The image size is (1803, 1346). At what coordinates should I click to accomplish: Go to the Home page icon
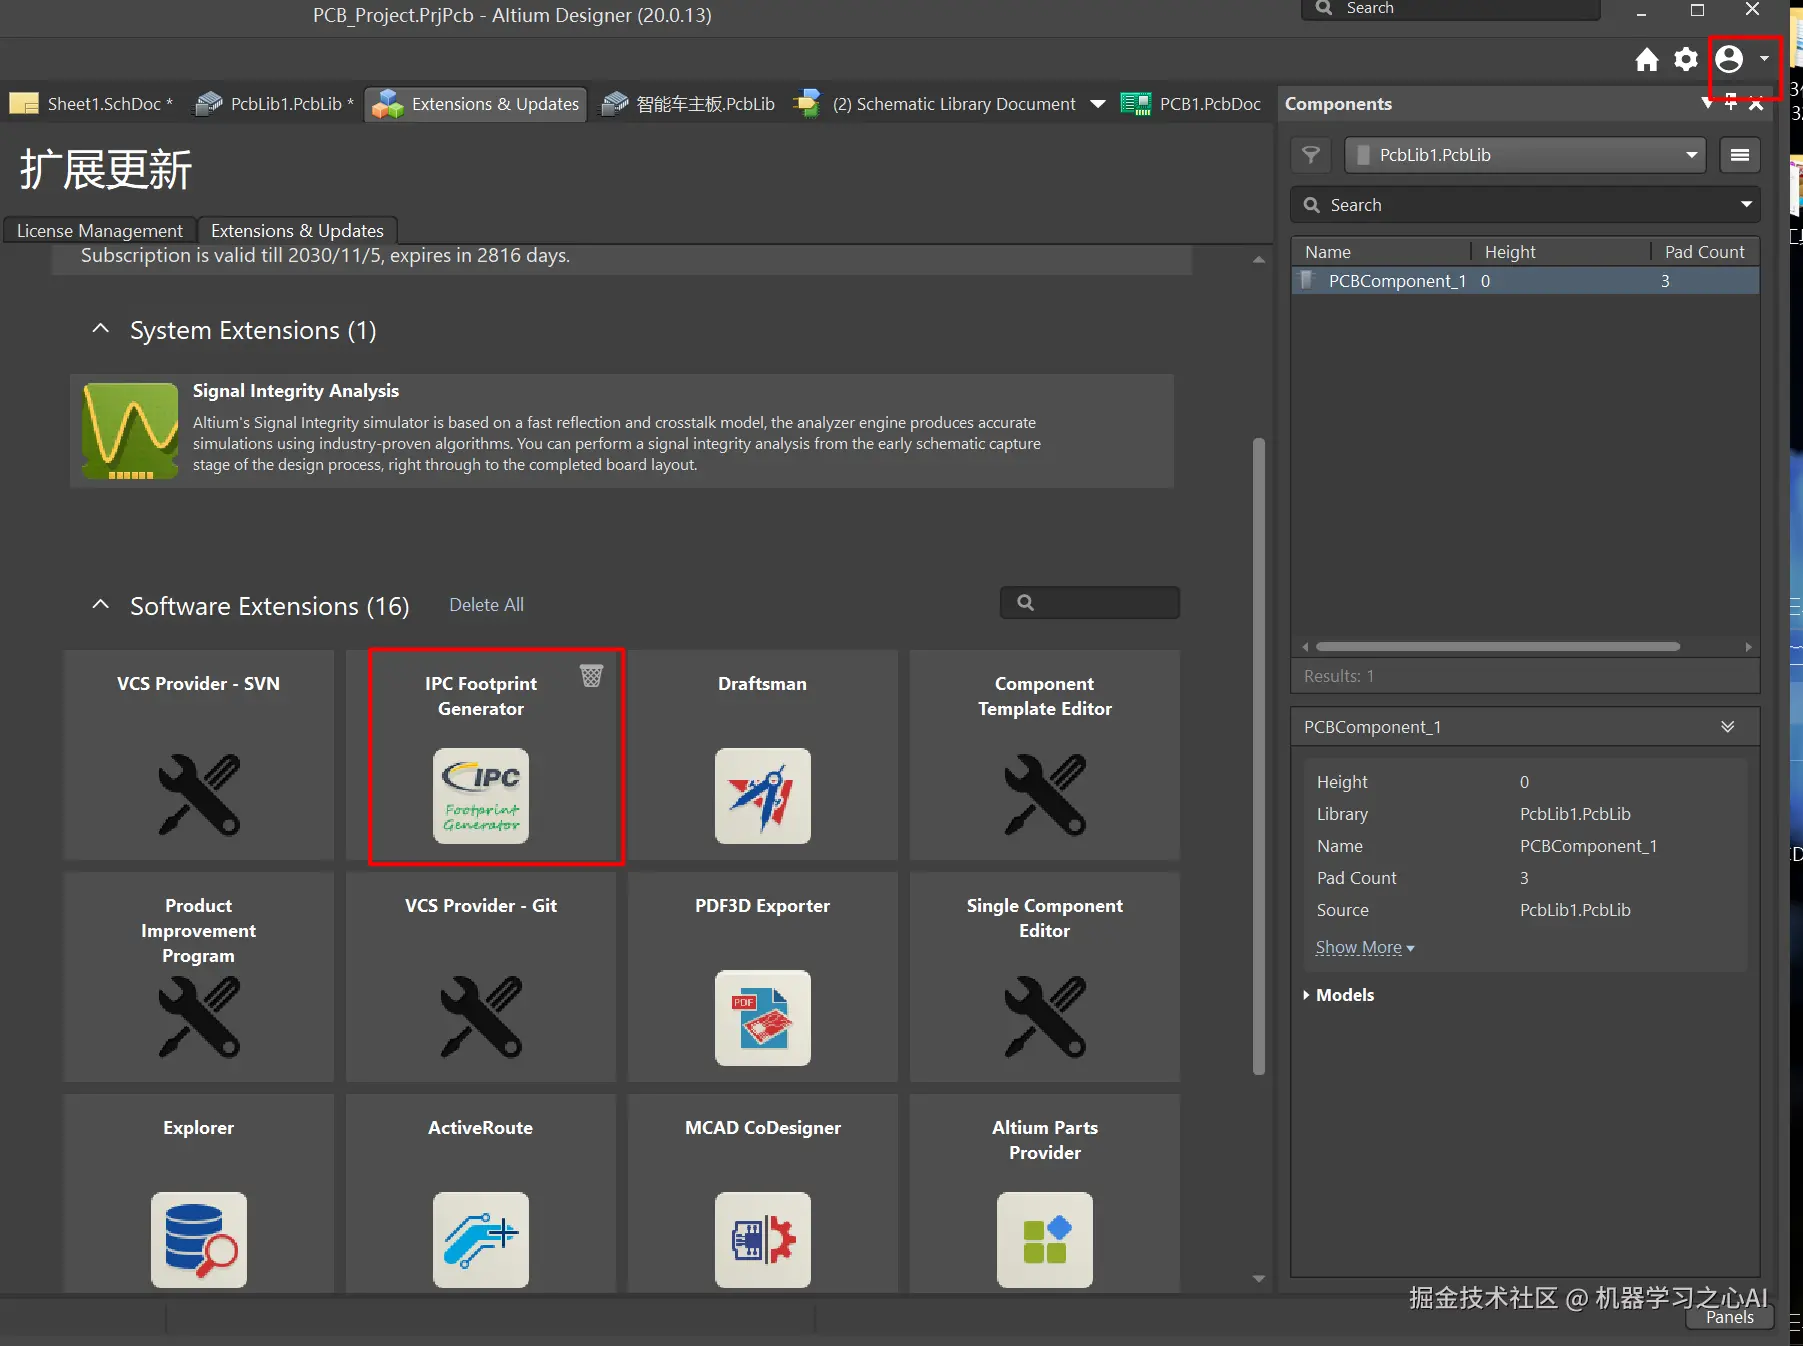1647,60
